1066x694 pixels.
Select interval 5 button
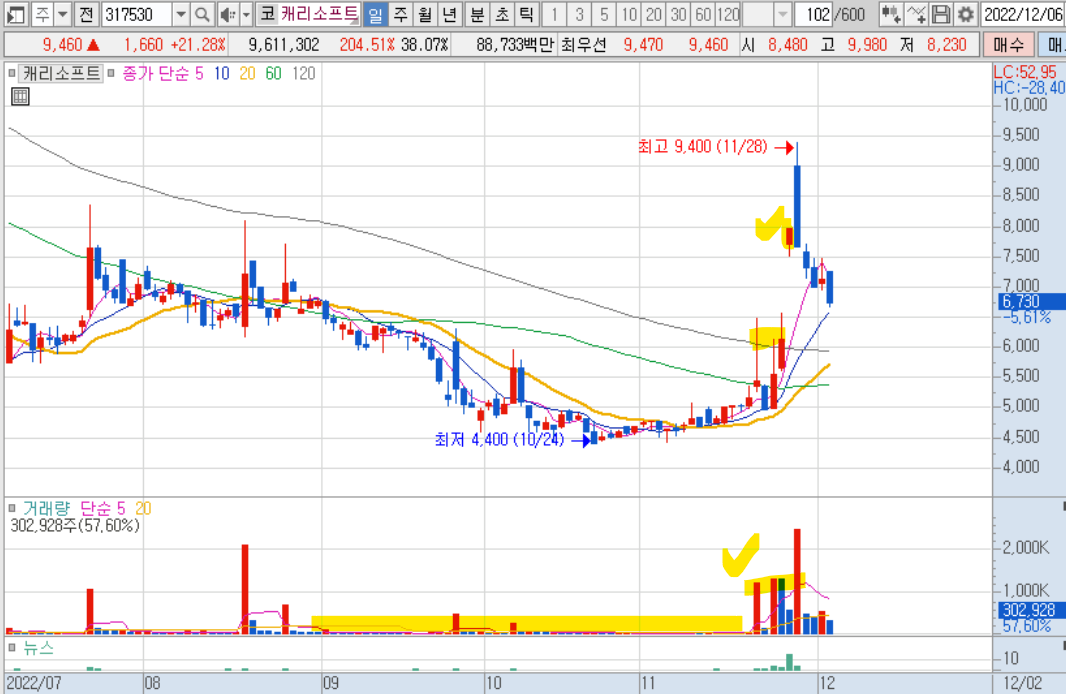[x=604, y=14]
